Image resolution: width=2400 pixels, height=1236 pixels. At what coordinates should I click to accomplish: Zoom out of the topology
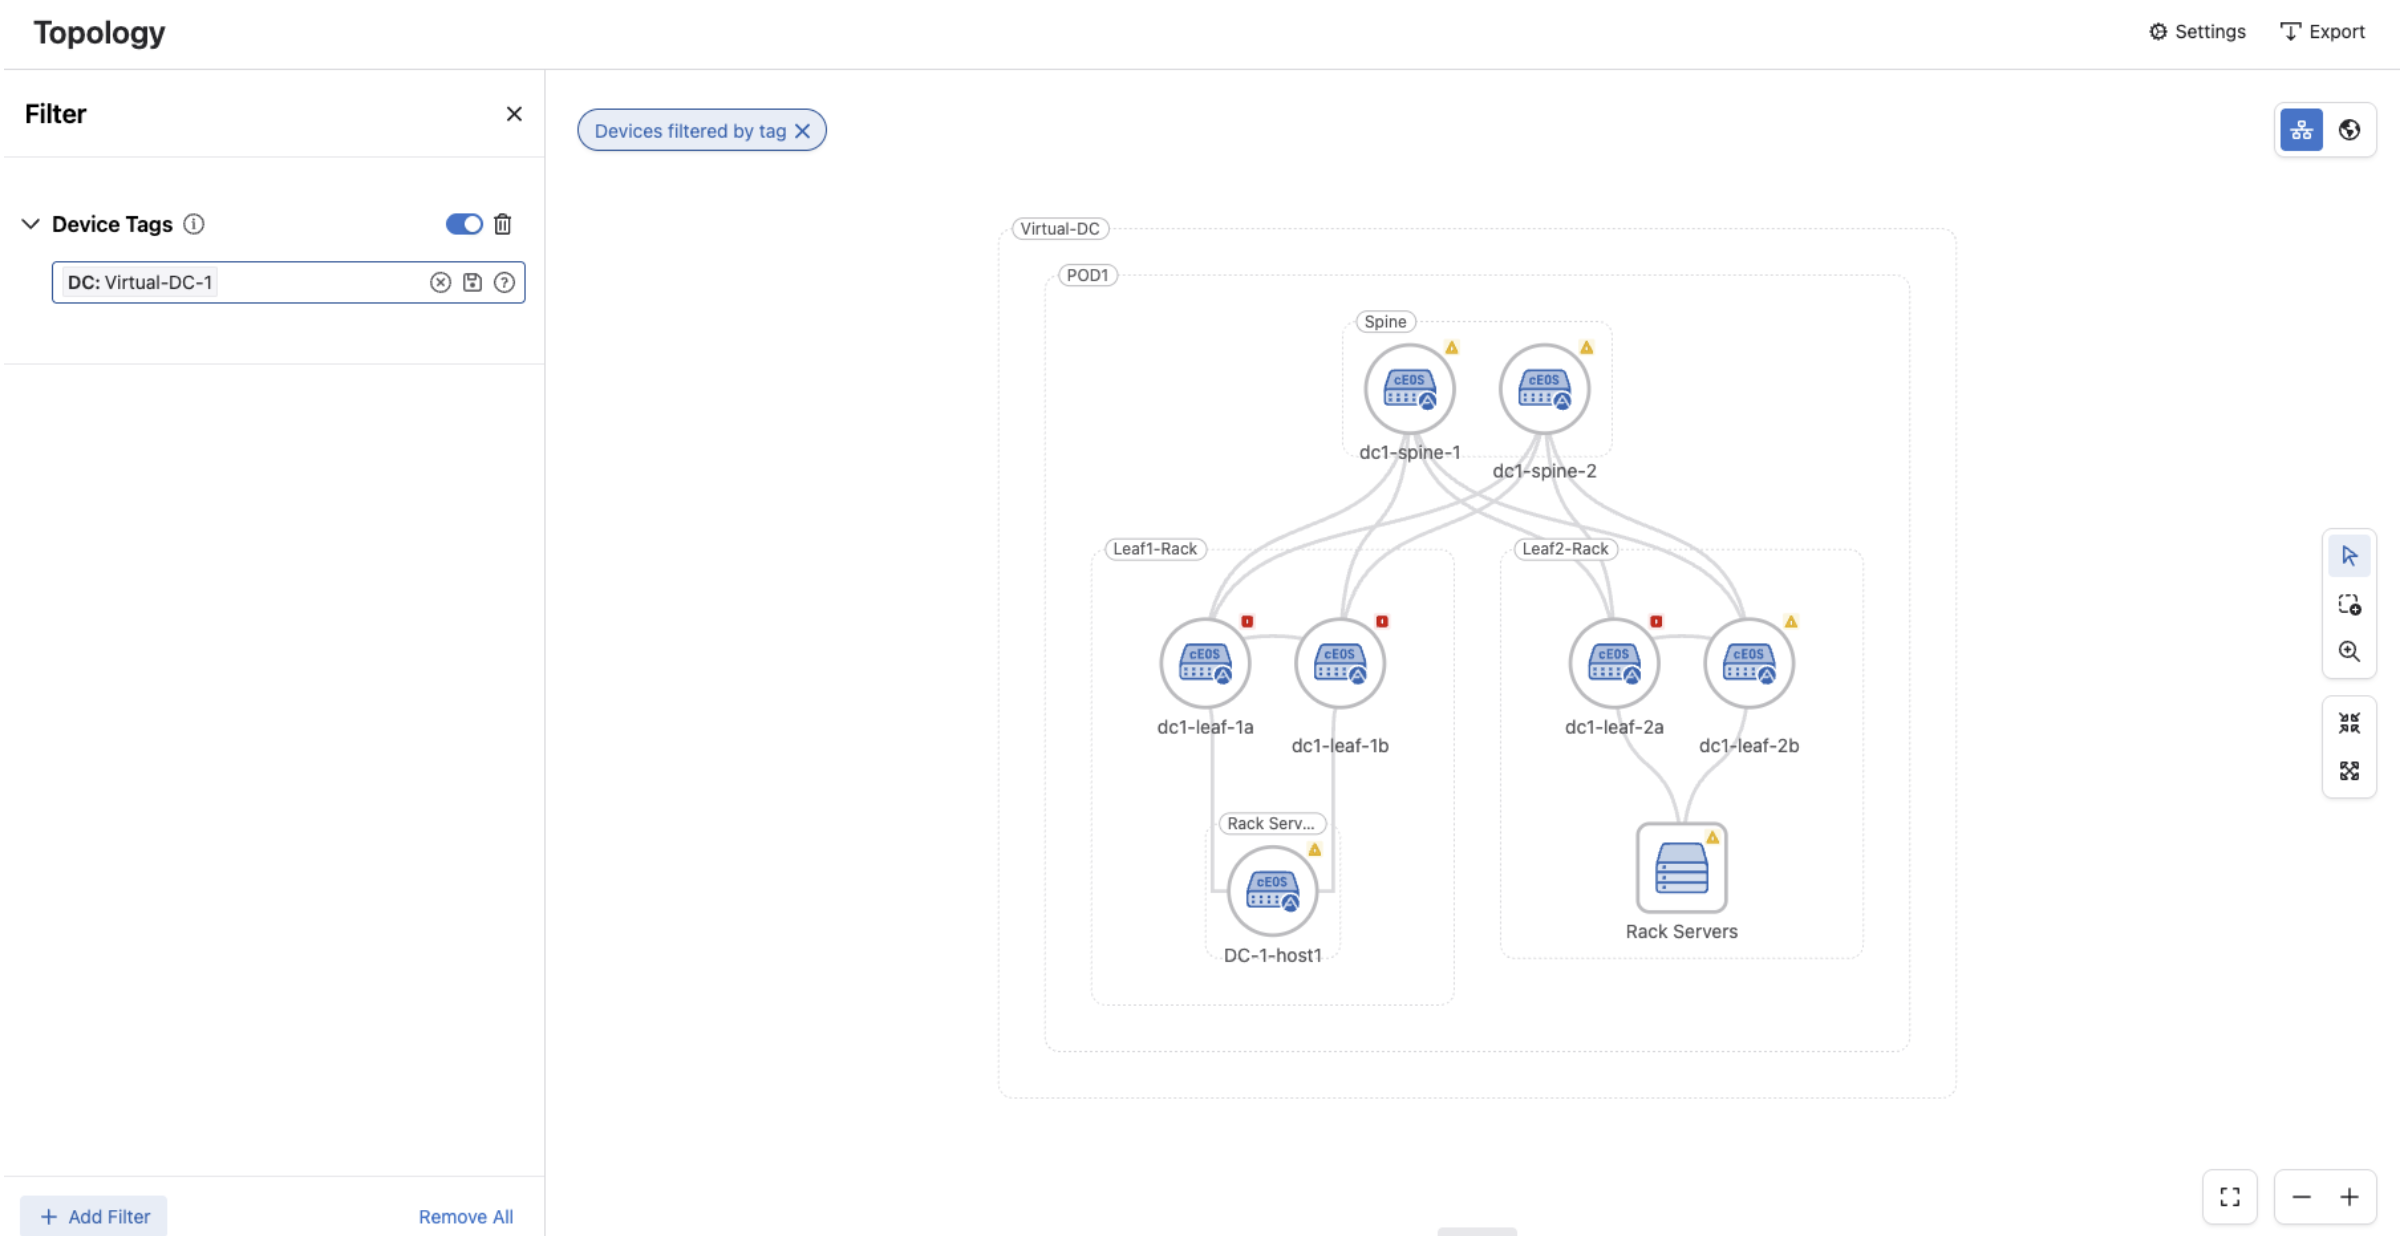[x=2301, y=1196]
